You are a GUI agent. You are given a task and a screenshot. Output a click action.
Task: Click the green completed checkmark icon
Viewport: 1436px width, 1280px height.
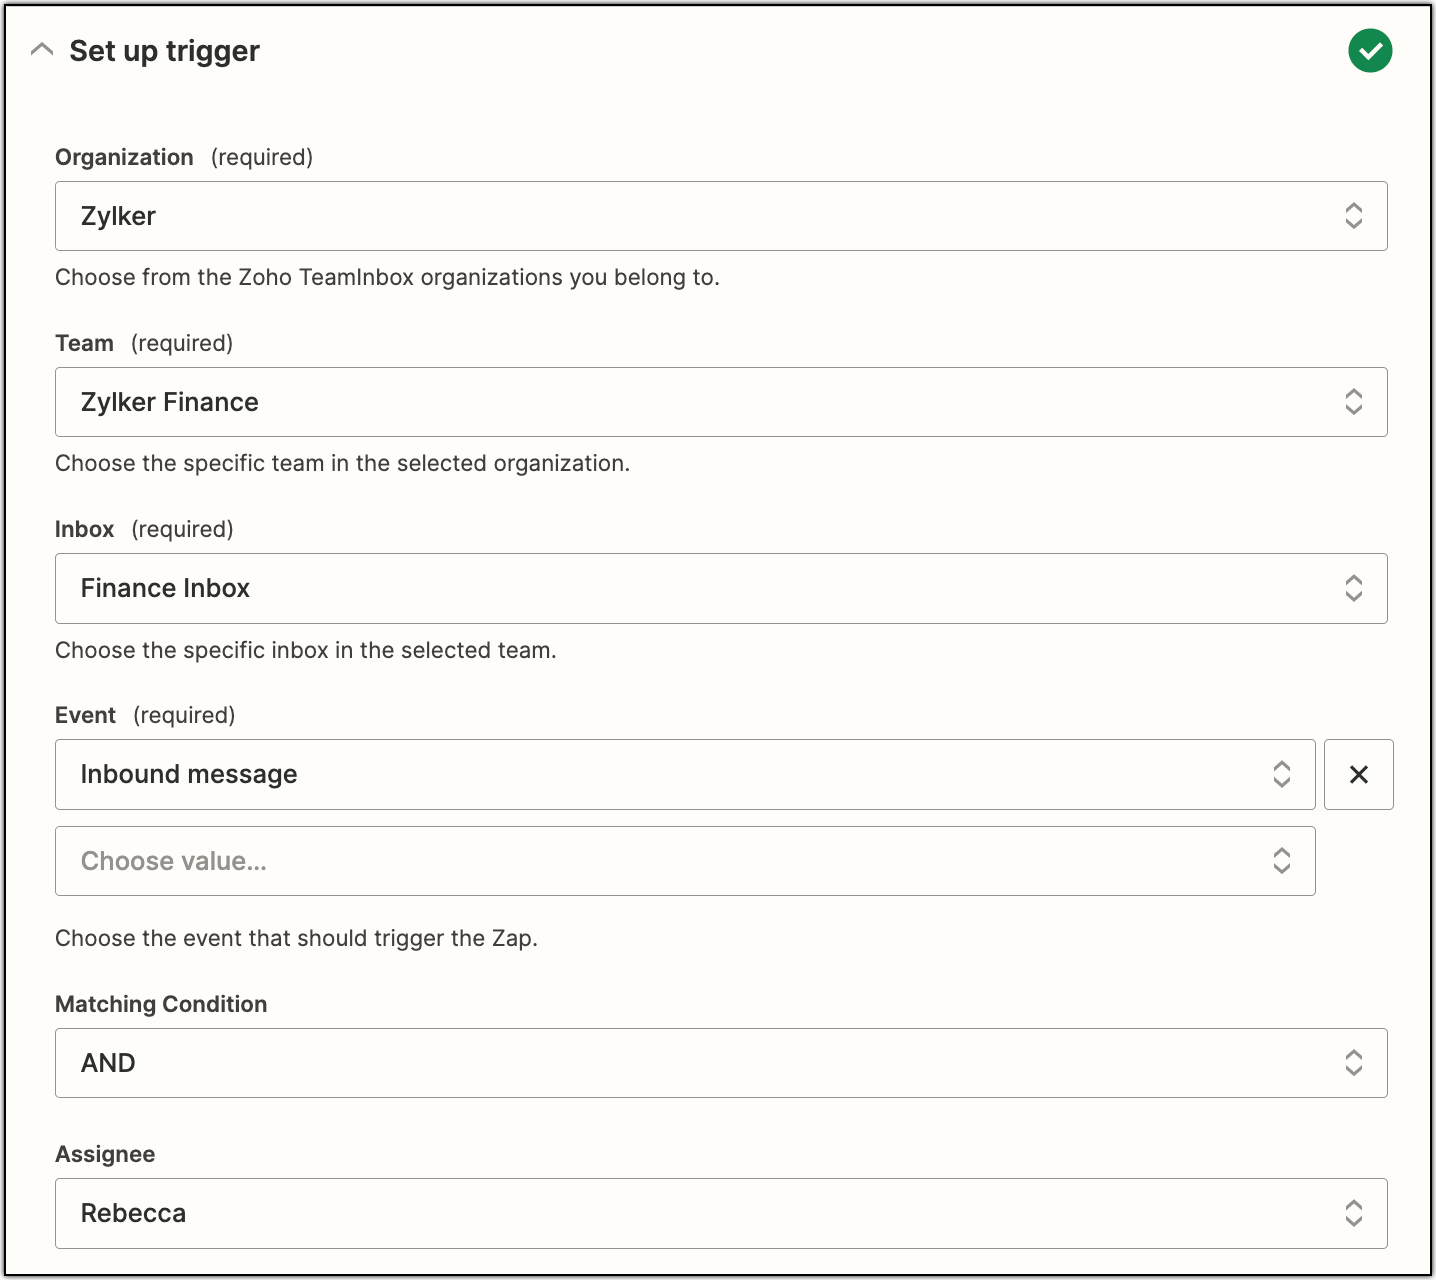[x=1369, y=50]
